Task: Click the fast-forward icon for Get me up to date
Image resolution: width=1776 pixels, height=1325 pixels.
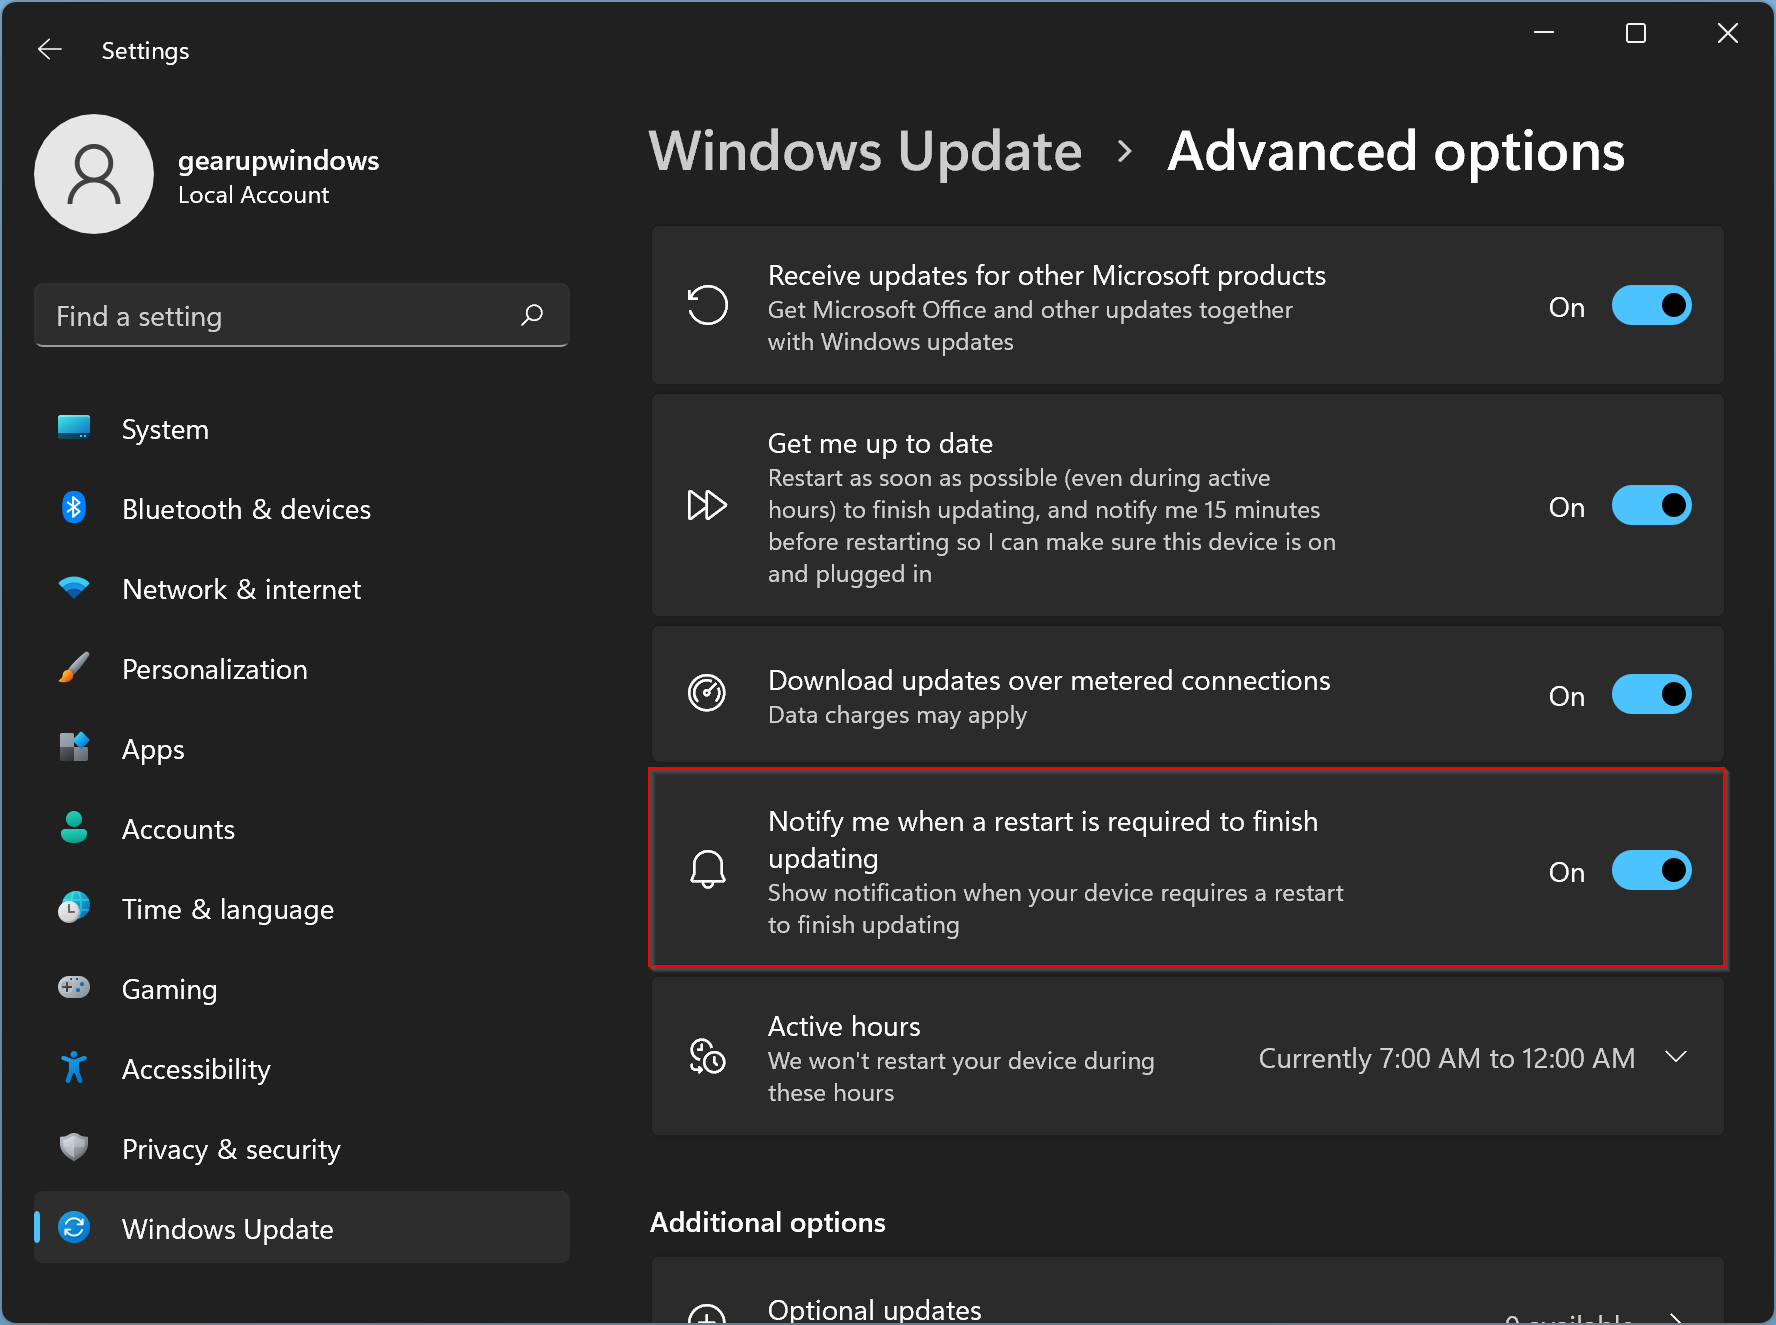Action: [x=707, y=505]
